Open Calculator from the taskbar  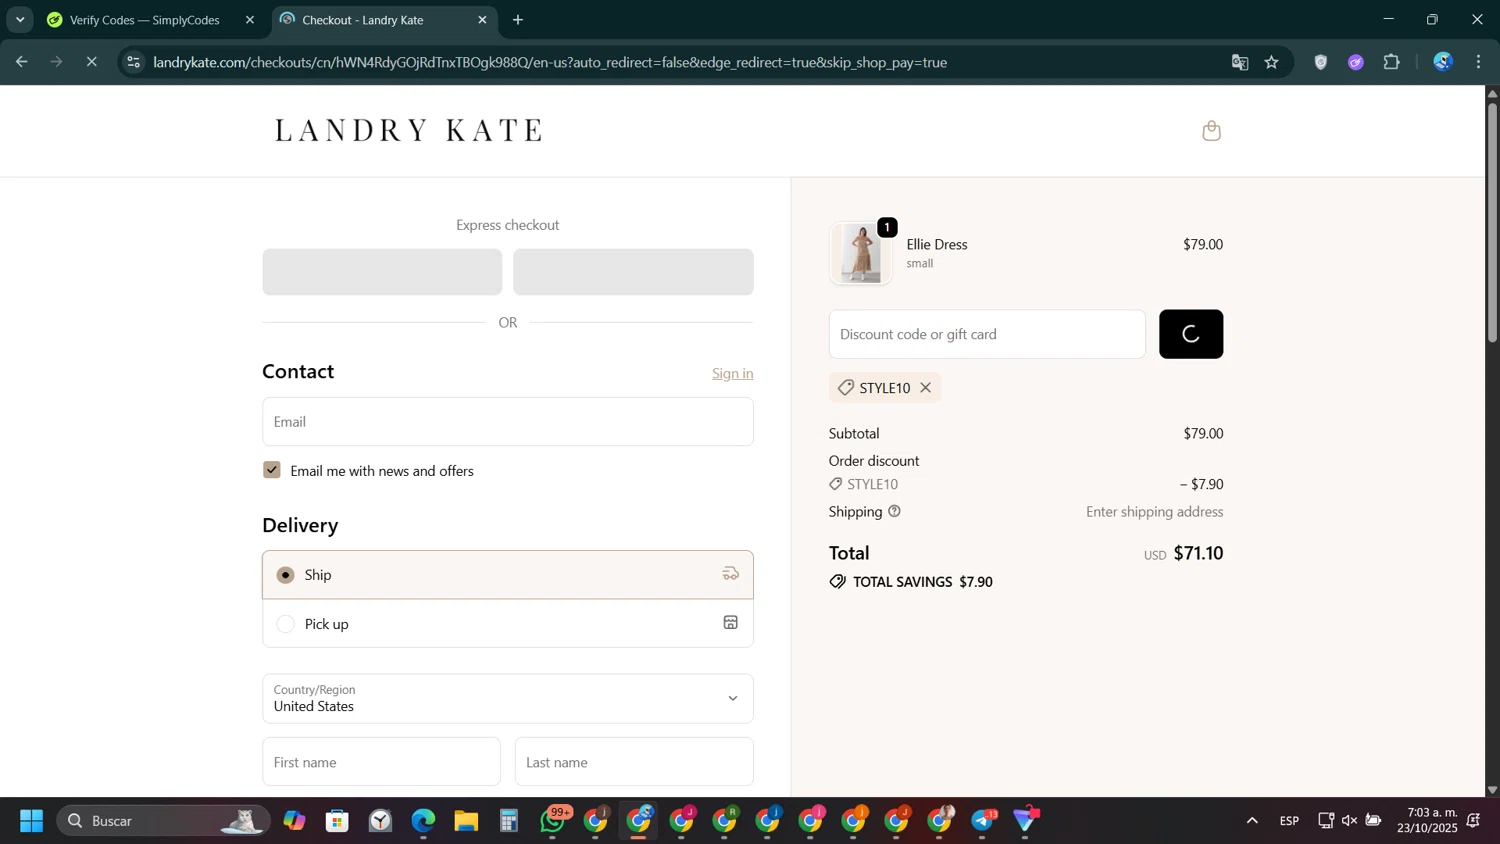tap(509, 821)
